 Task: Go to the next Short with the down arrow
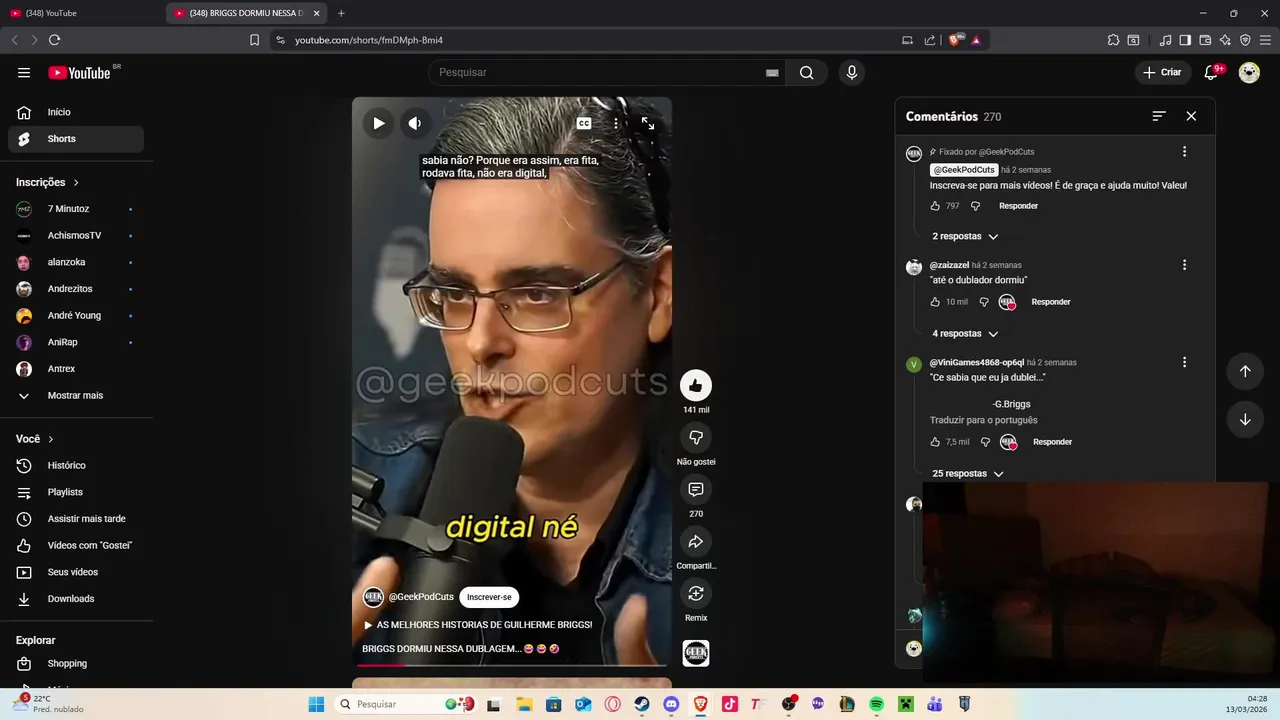click(x=1245, y=419)
